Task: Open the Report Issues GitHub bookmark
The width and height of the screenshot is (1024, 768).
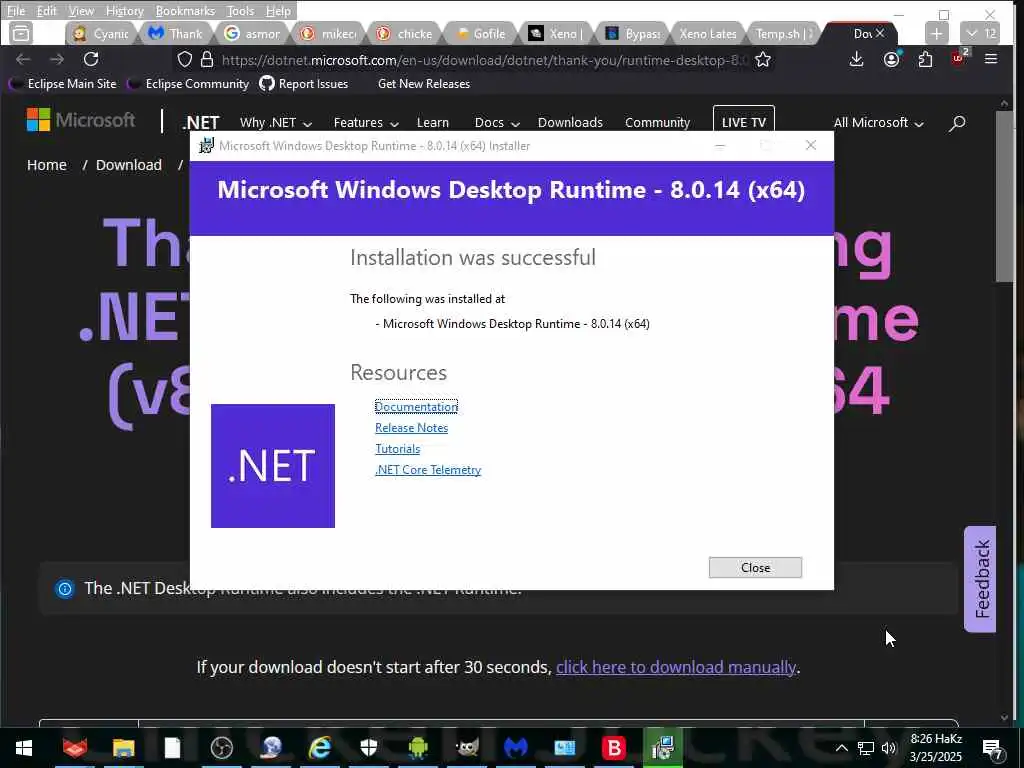Action: tap(304, 84)
